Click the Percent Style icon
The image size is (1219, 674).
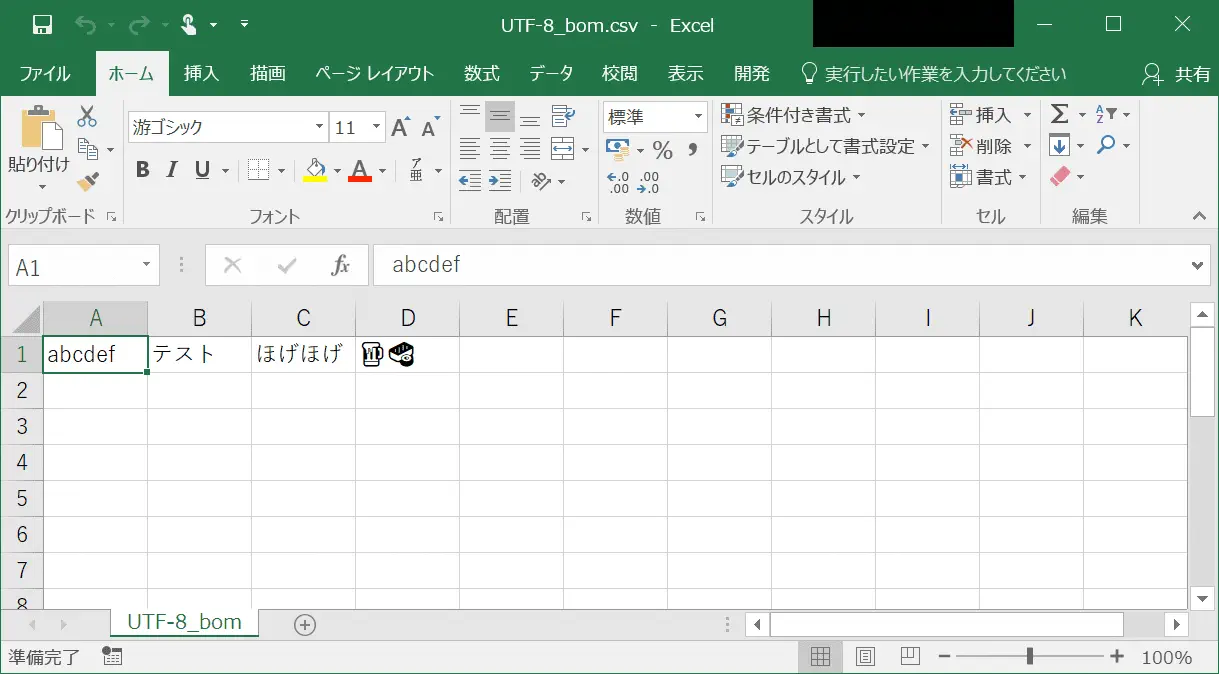pyautogui.click(x=662, y=151)
